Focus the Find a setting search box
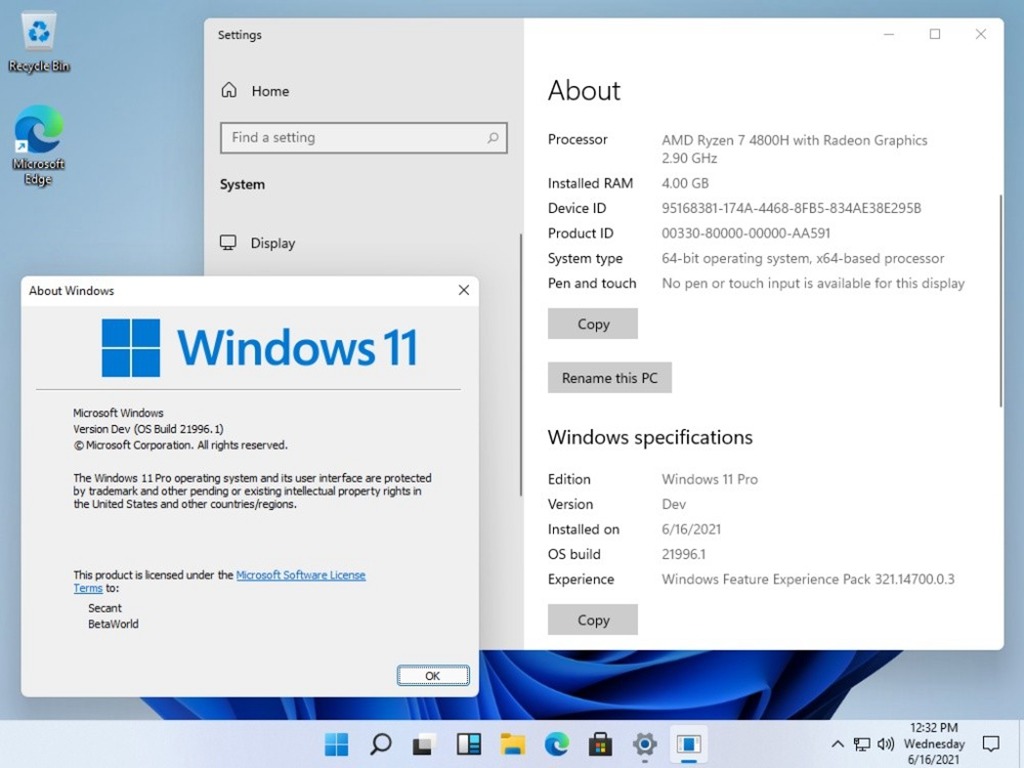Image resolution: width=1024 pixels, height=768 pixels. pos(364,138)
